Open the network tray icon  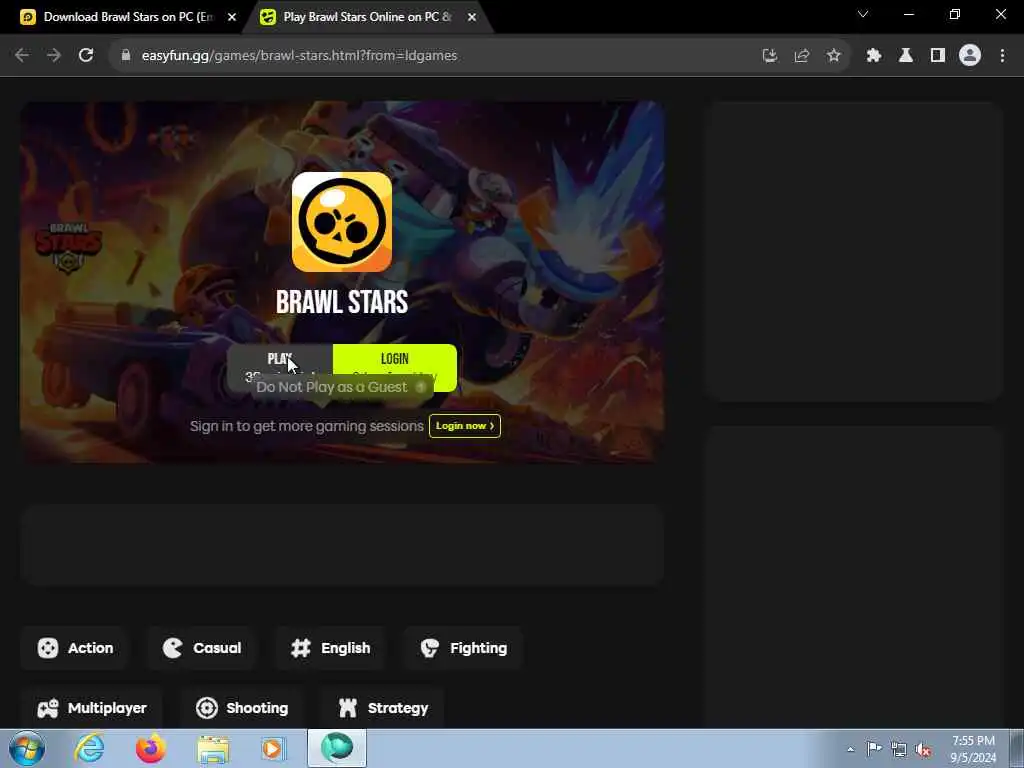(x=899, y=749)
